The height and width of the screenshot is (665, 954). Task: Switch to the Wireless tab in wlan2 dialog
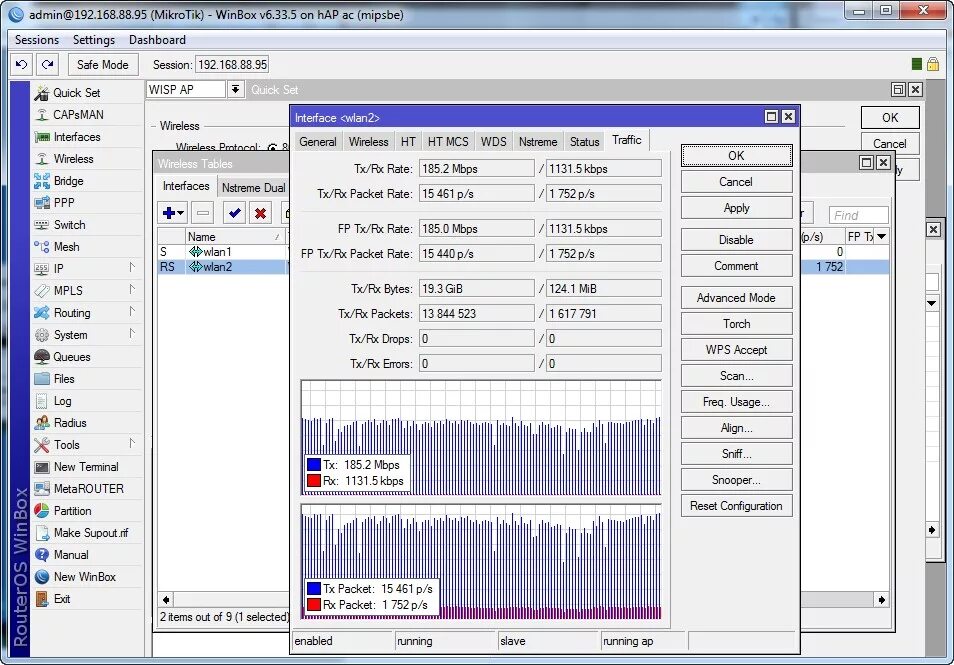(x=368, y=142)
